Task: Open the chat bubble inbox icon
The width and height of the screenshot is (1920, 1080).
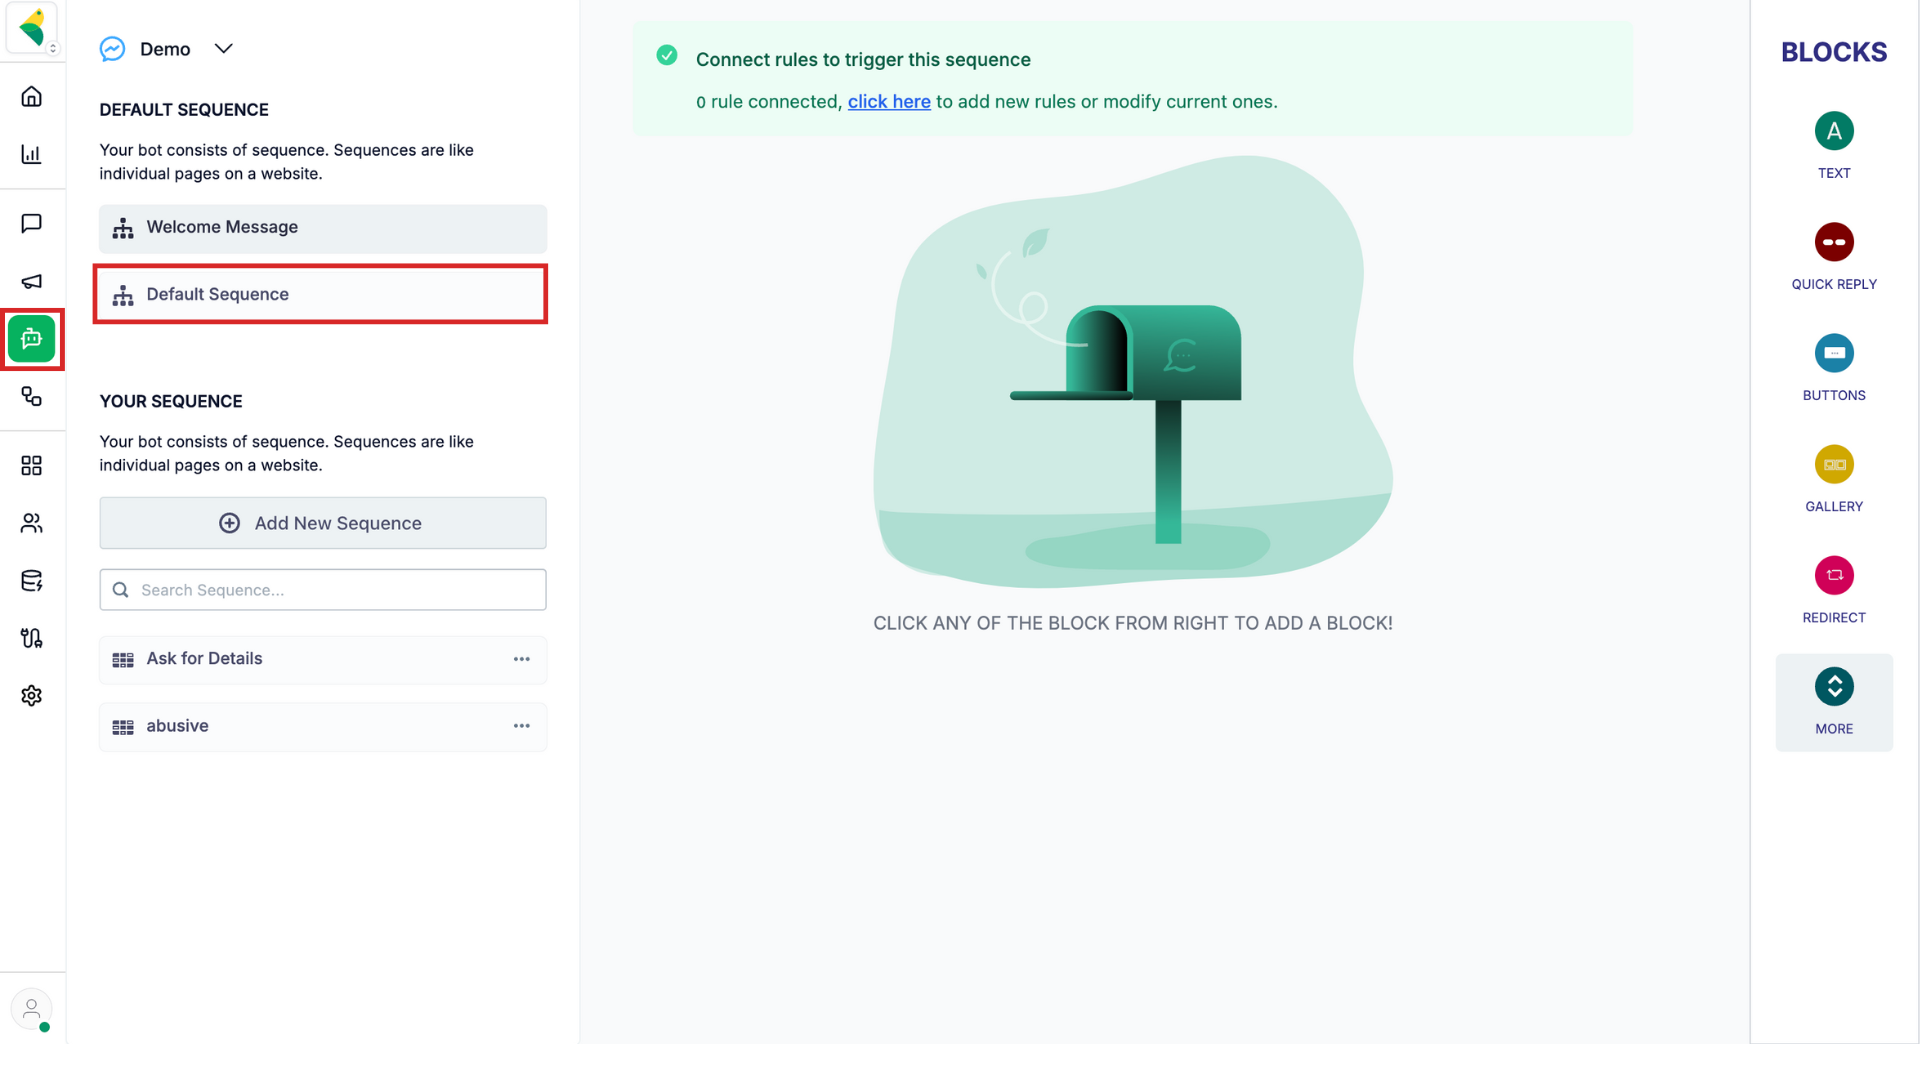Action: (32, 223)
